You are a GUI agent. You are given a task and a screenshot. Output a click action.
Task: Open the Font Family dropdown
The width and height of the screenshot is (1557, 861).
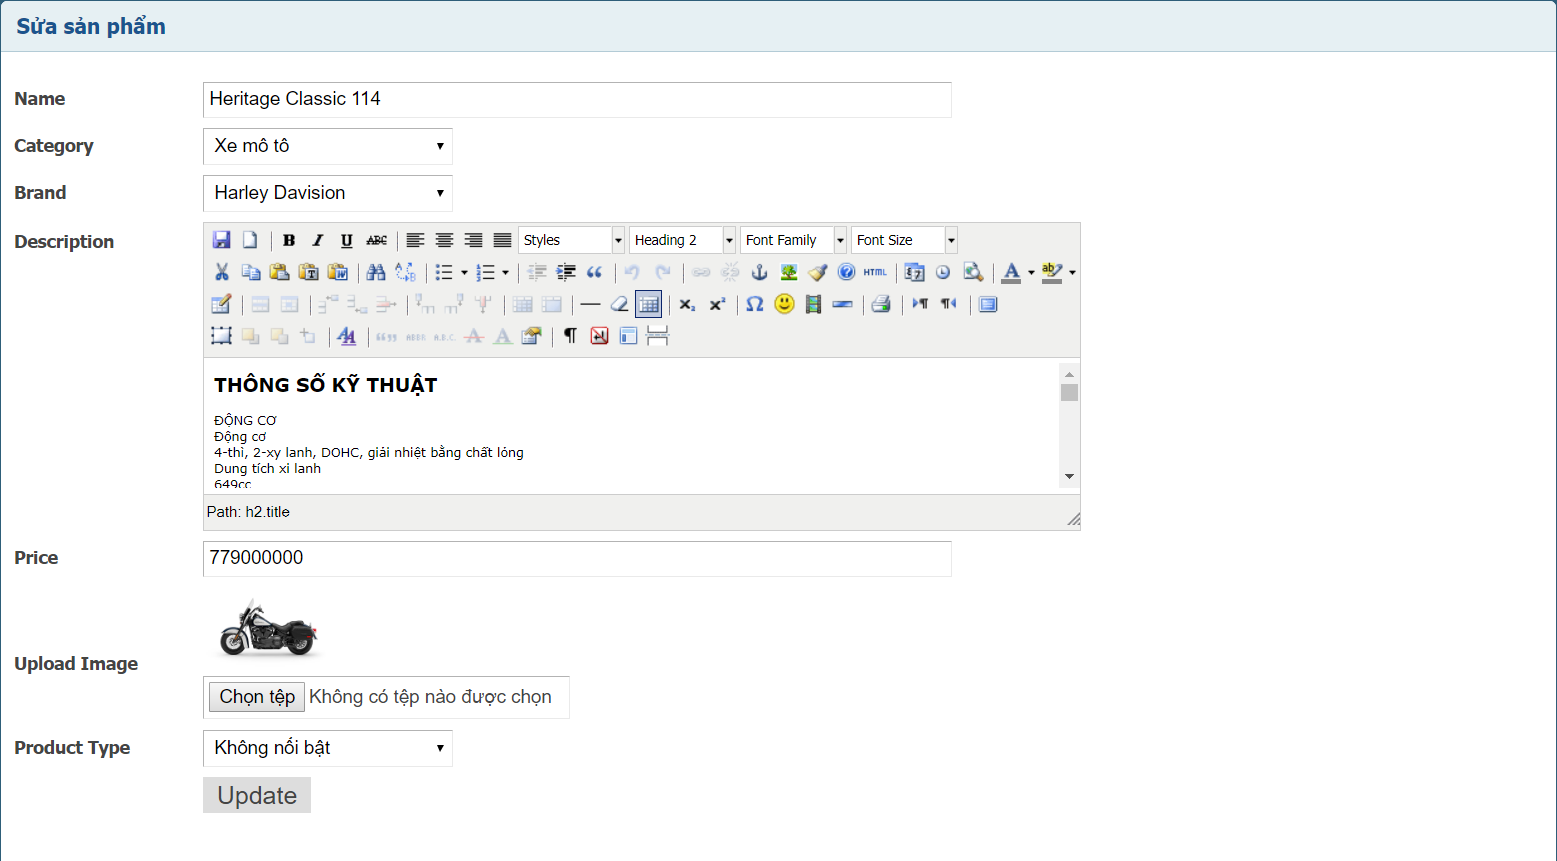coord(794,240)
